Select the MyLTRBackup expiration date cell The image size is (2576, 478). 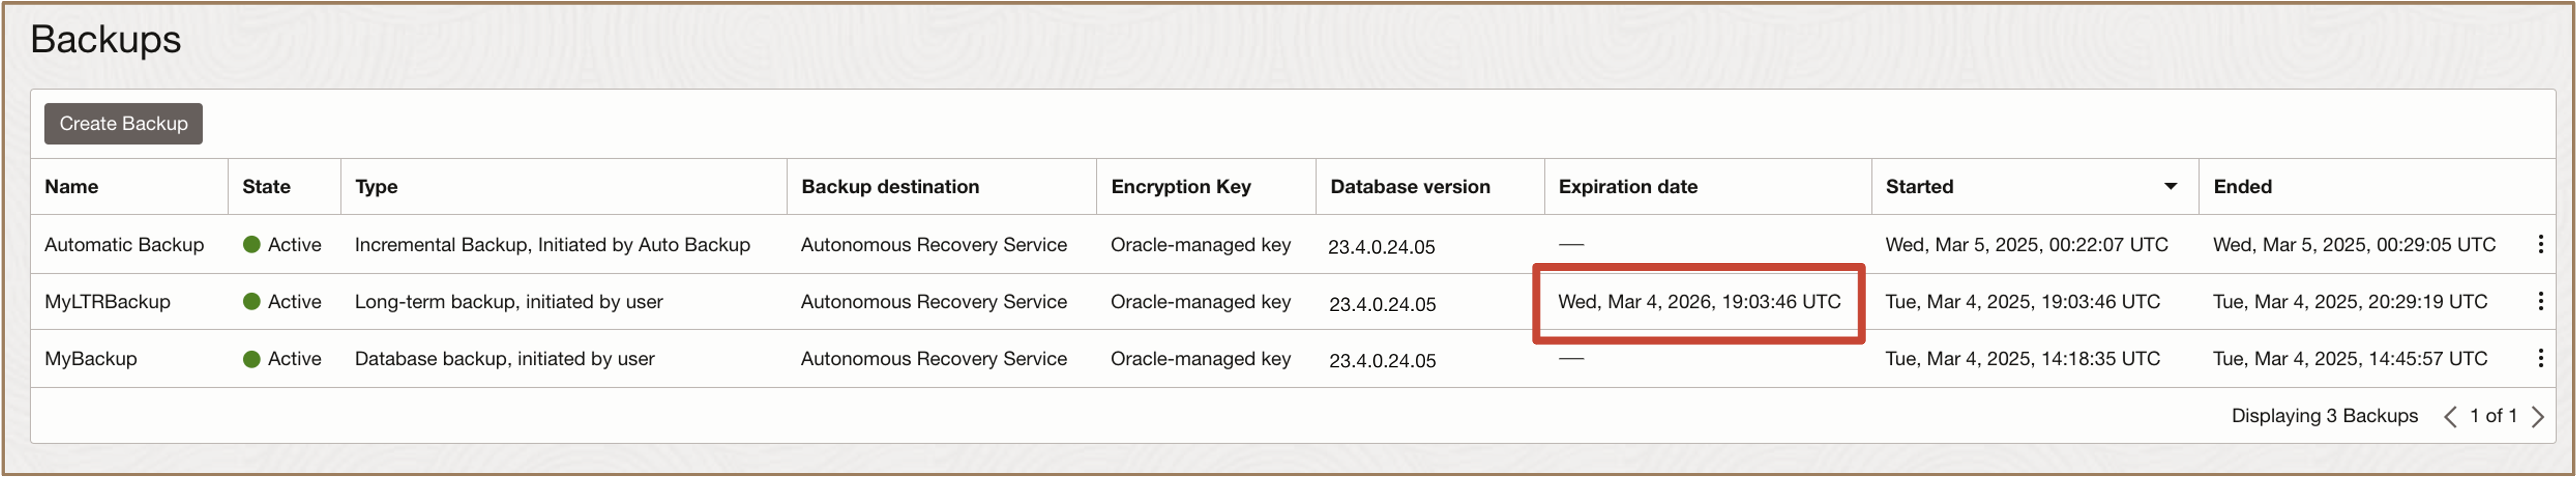1698,301
